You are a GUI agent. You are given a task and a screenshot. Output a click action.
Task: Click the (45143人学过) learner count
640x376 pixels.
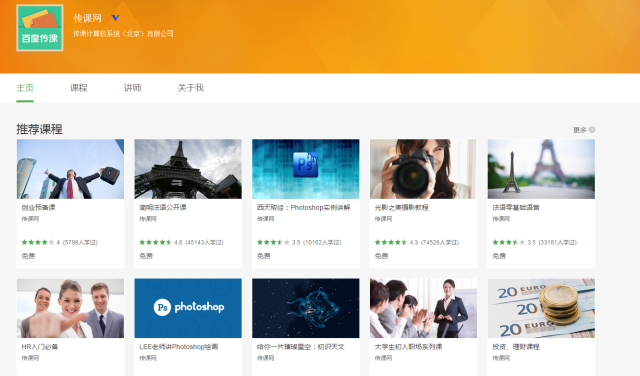204,243
